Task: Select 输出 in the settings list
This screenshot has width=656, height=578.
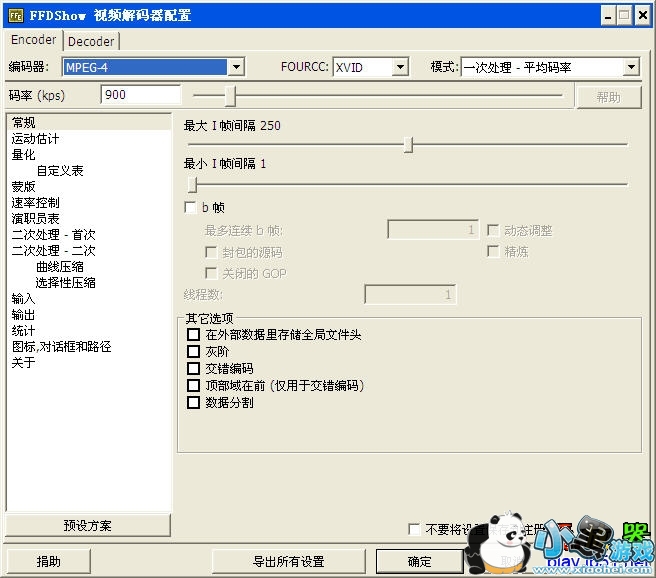Action: pyautogui.click(x=23, y=314)
